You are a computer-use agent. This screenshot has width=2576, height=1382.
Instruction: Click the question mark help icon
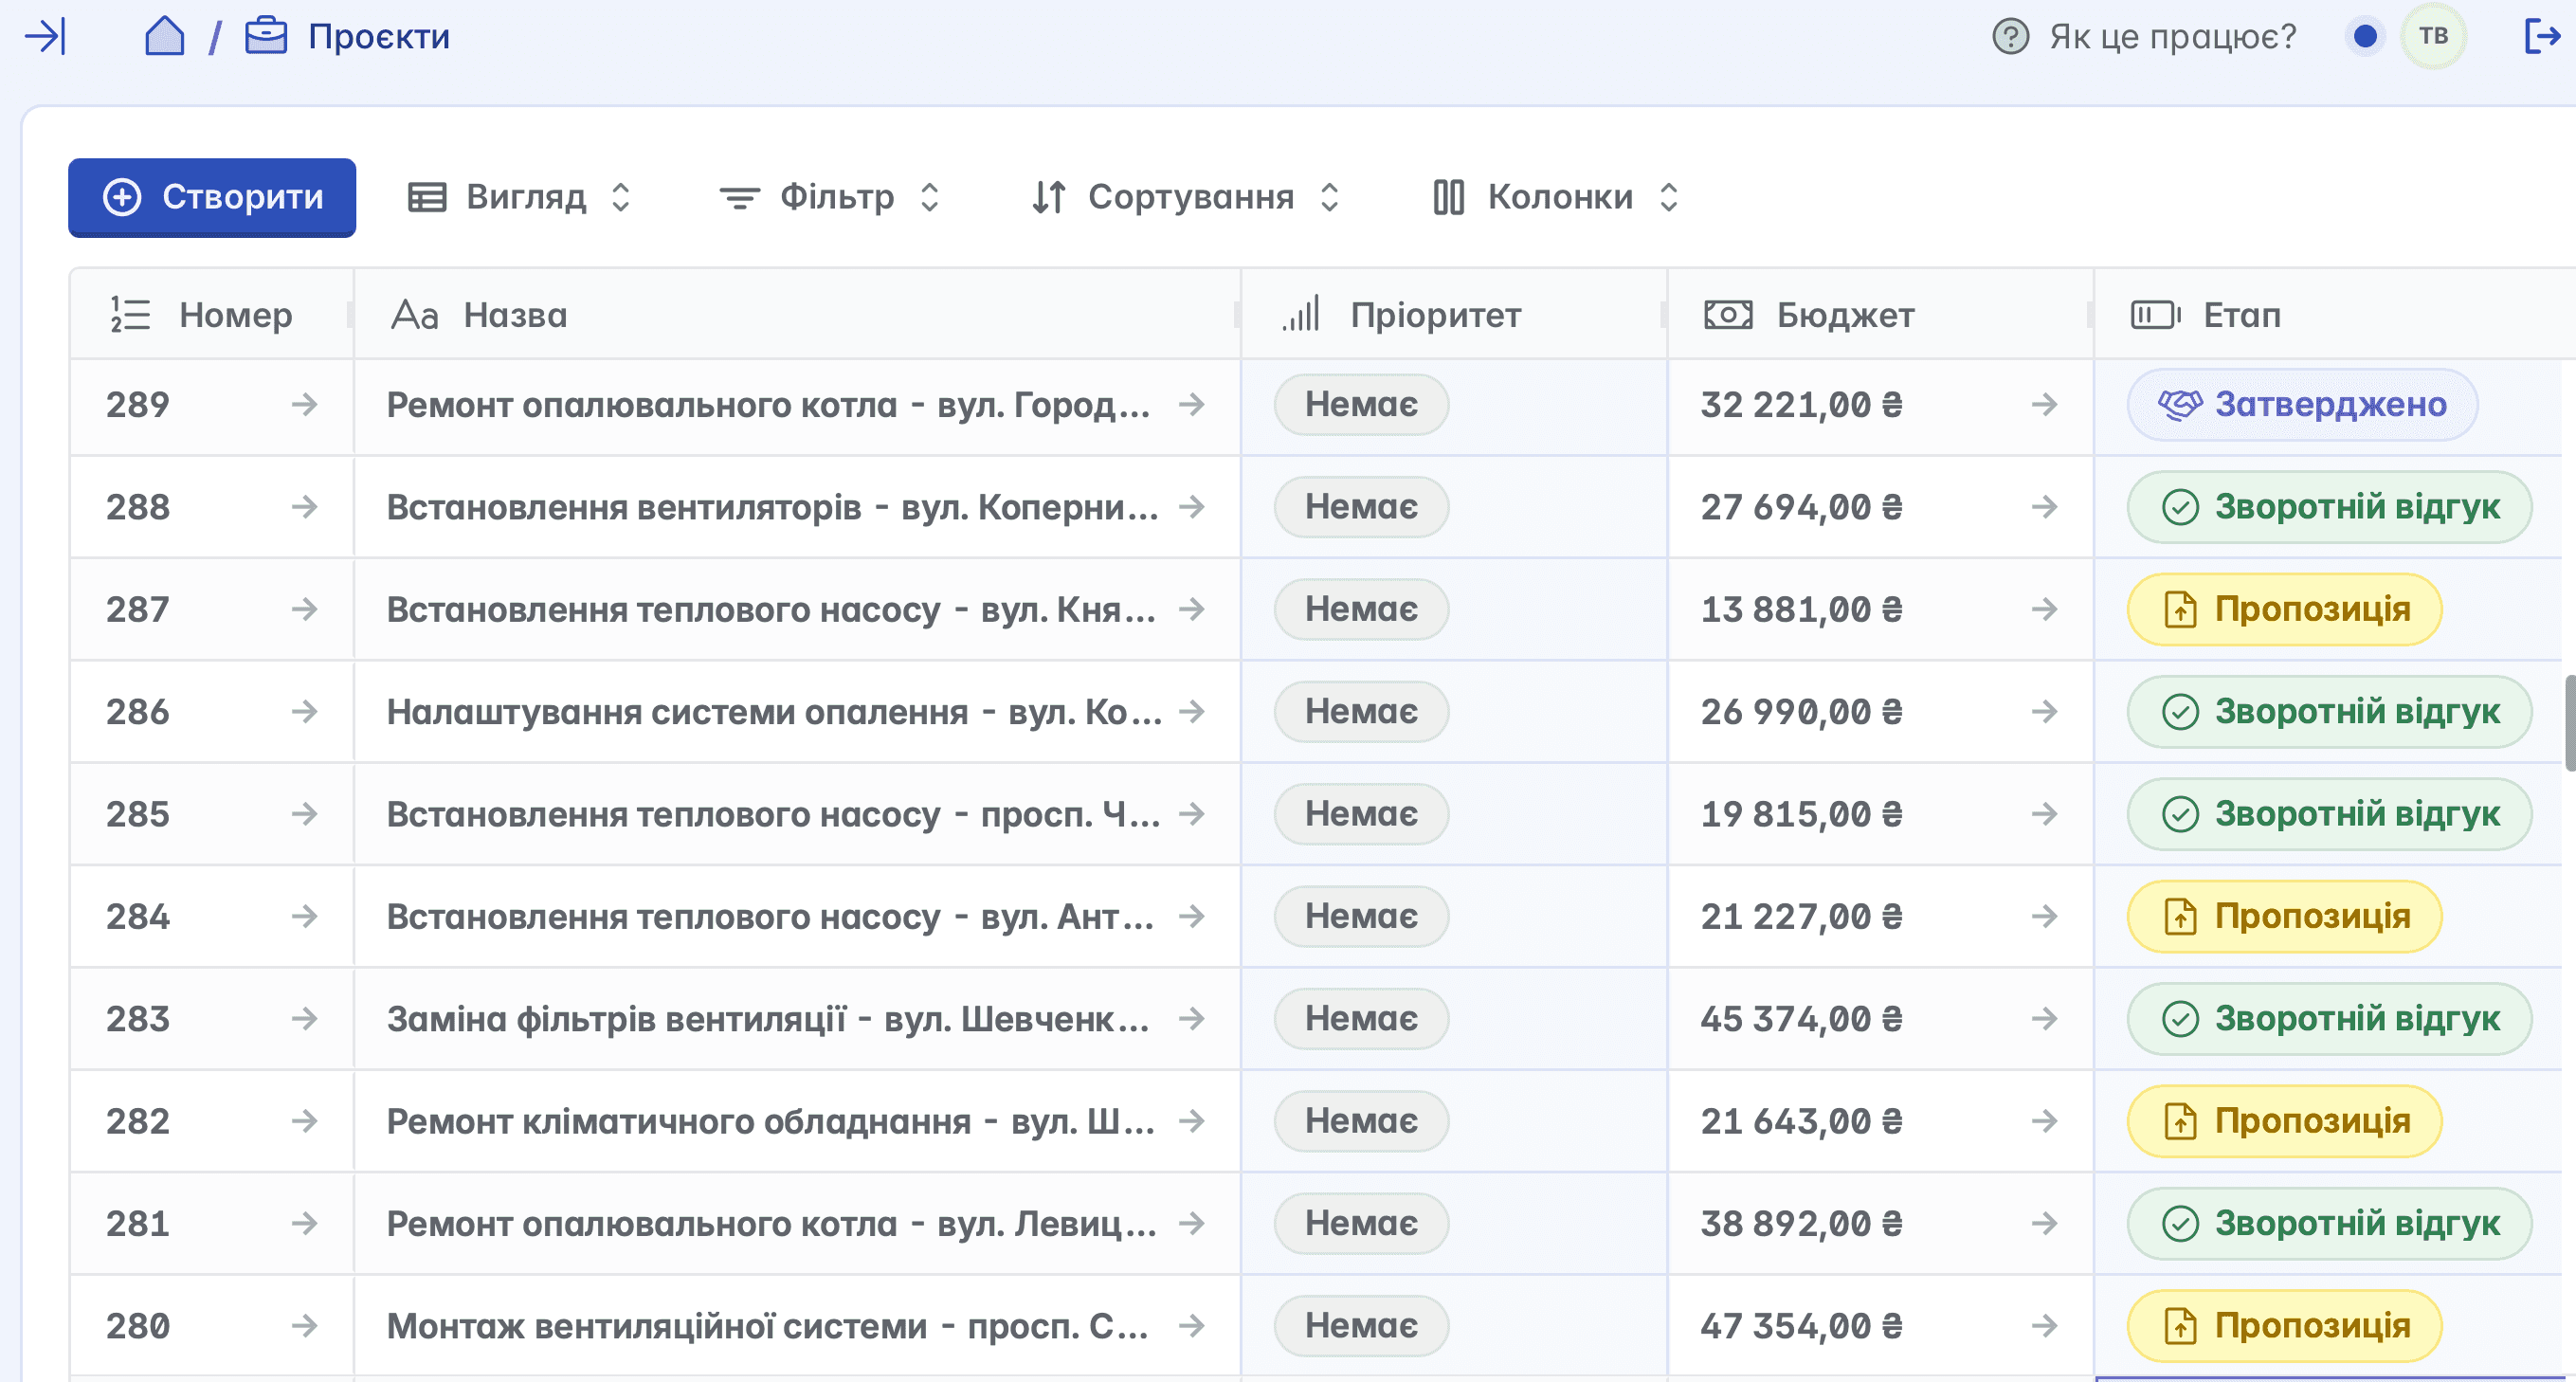(2010, 36)
